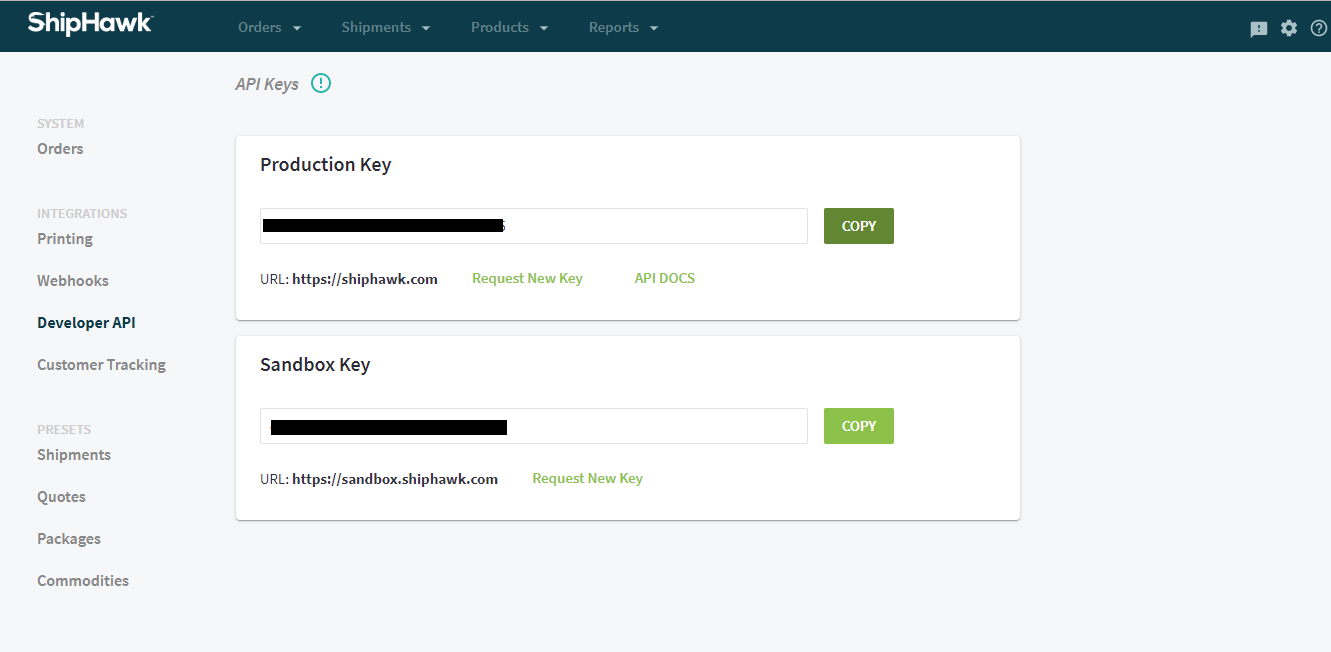Click the Sandbox Key heading
This screenshot has height=652, width=1331.
(315, 365)
